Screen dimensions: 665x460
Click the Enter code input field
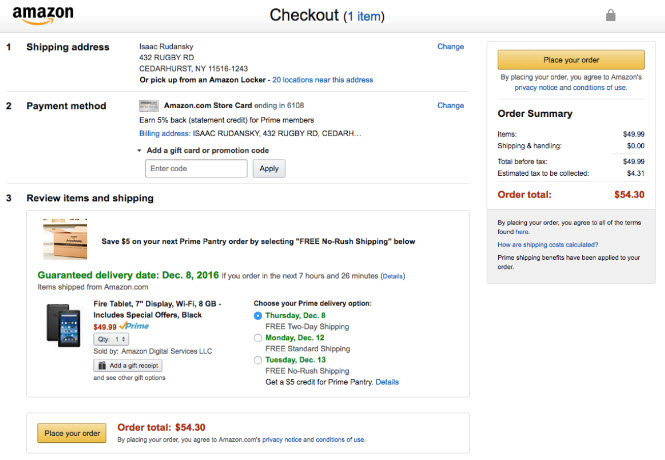(195, 169)
